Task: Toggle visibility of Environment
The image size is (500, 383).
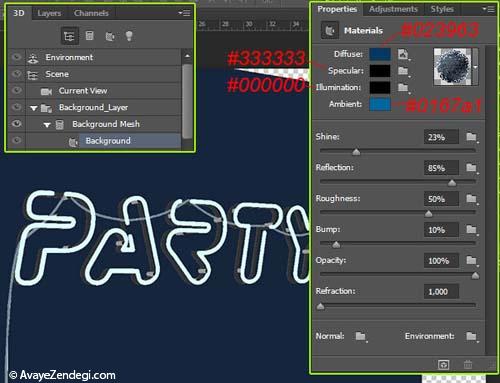Action: pos(16,57)
